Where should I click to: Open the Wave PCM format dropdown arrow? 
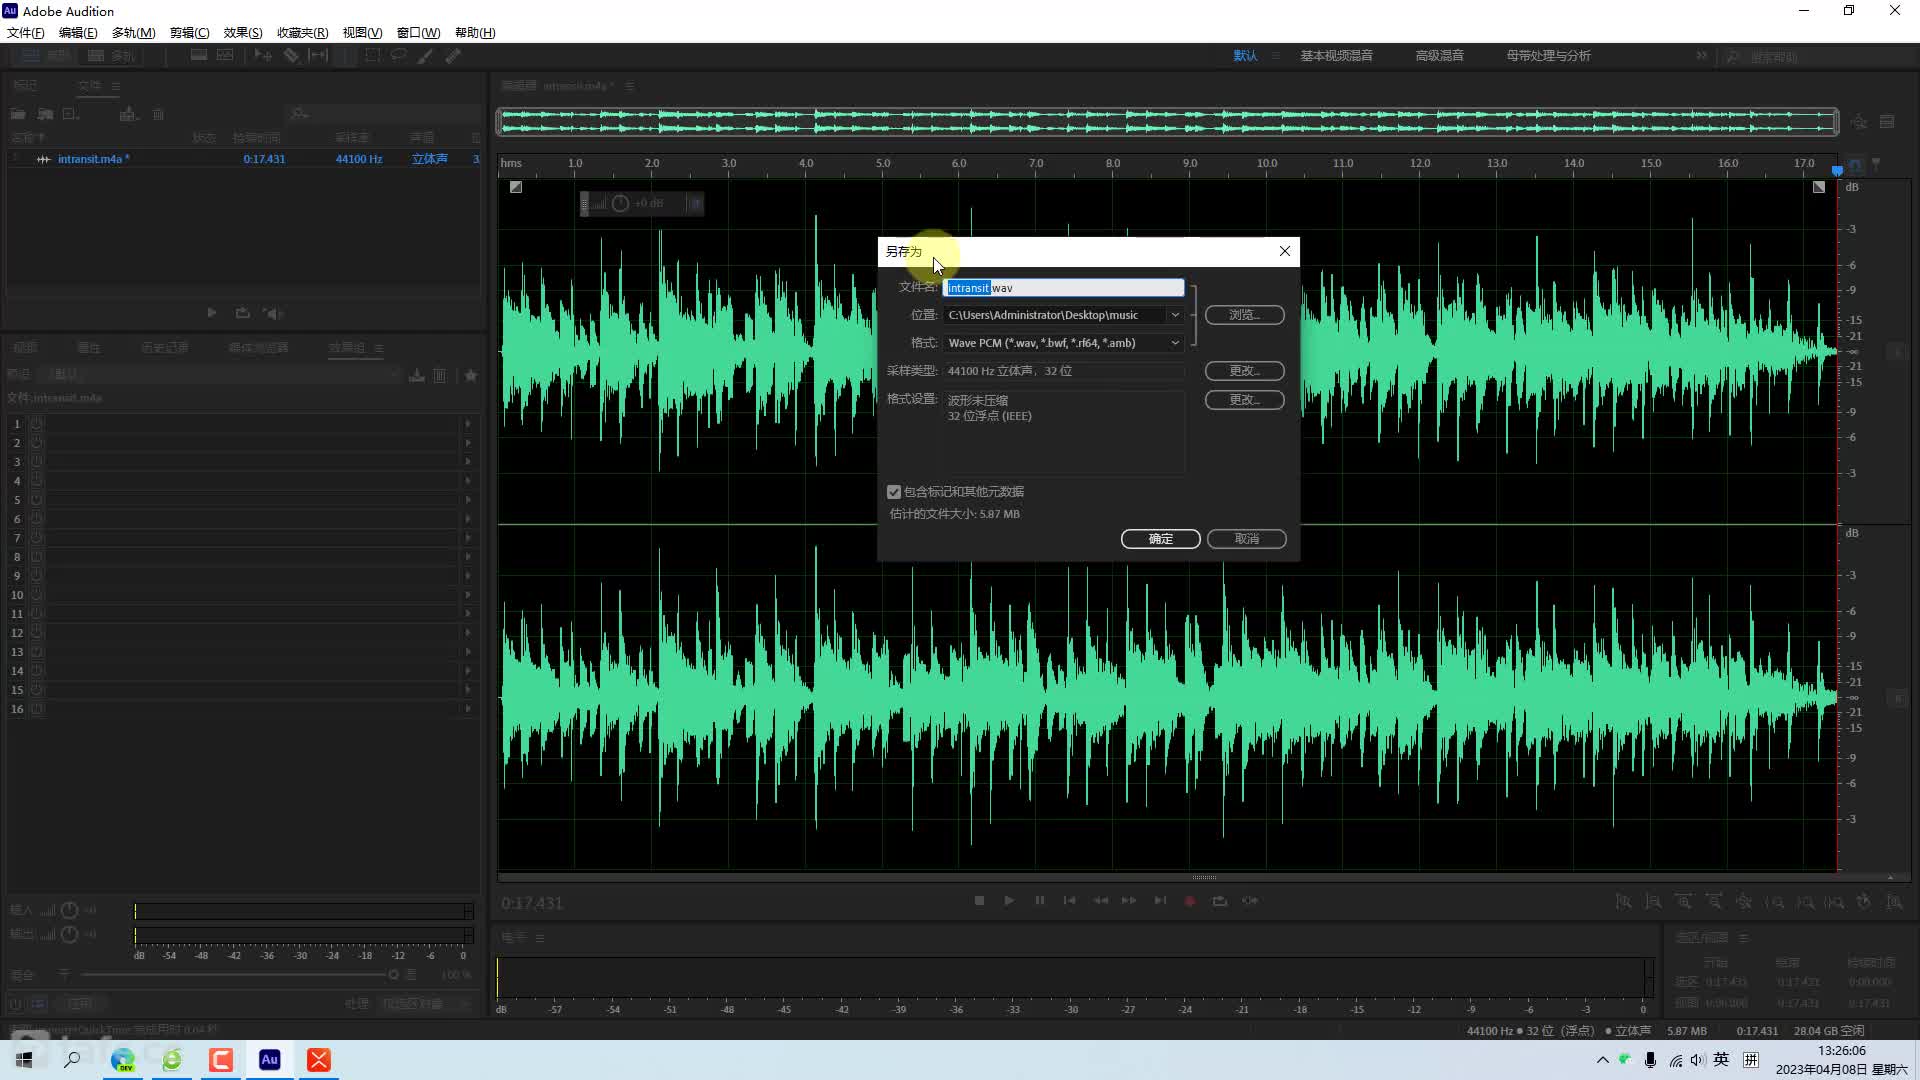[1175, 343]
